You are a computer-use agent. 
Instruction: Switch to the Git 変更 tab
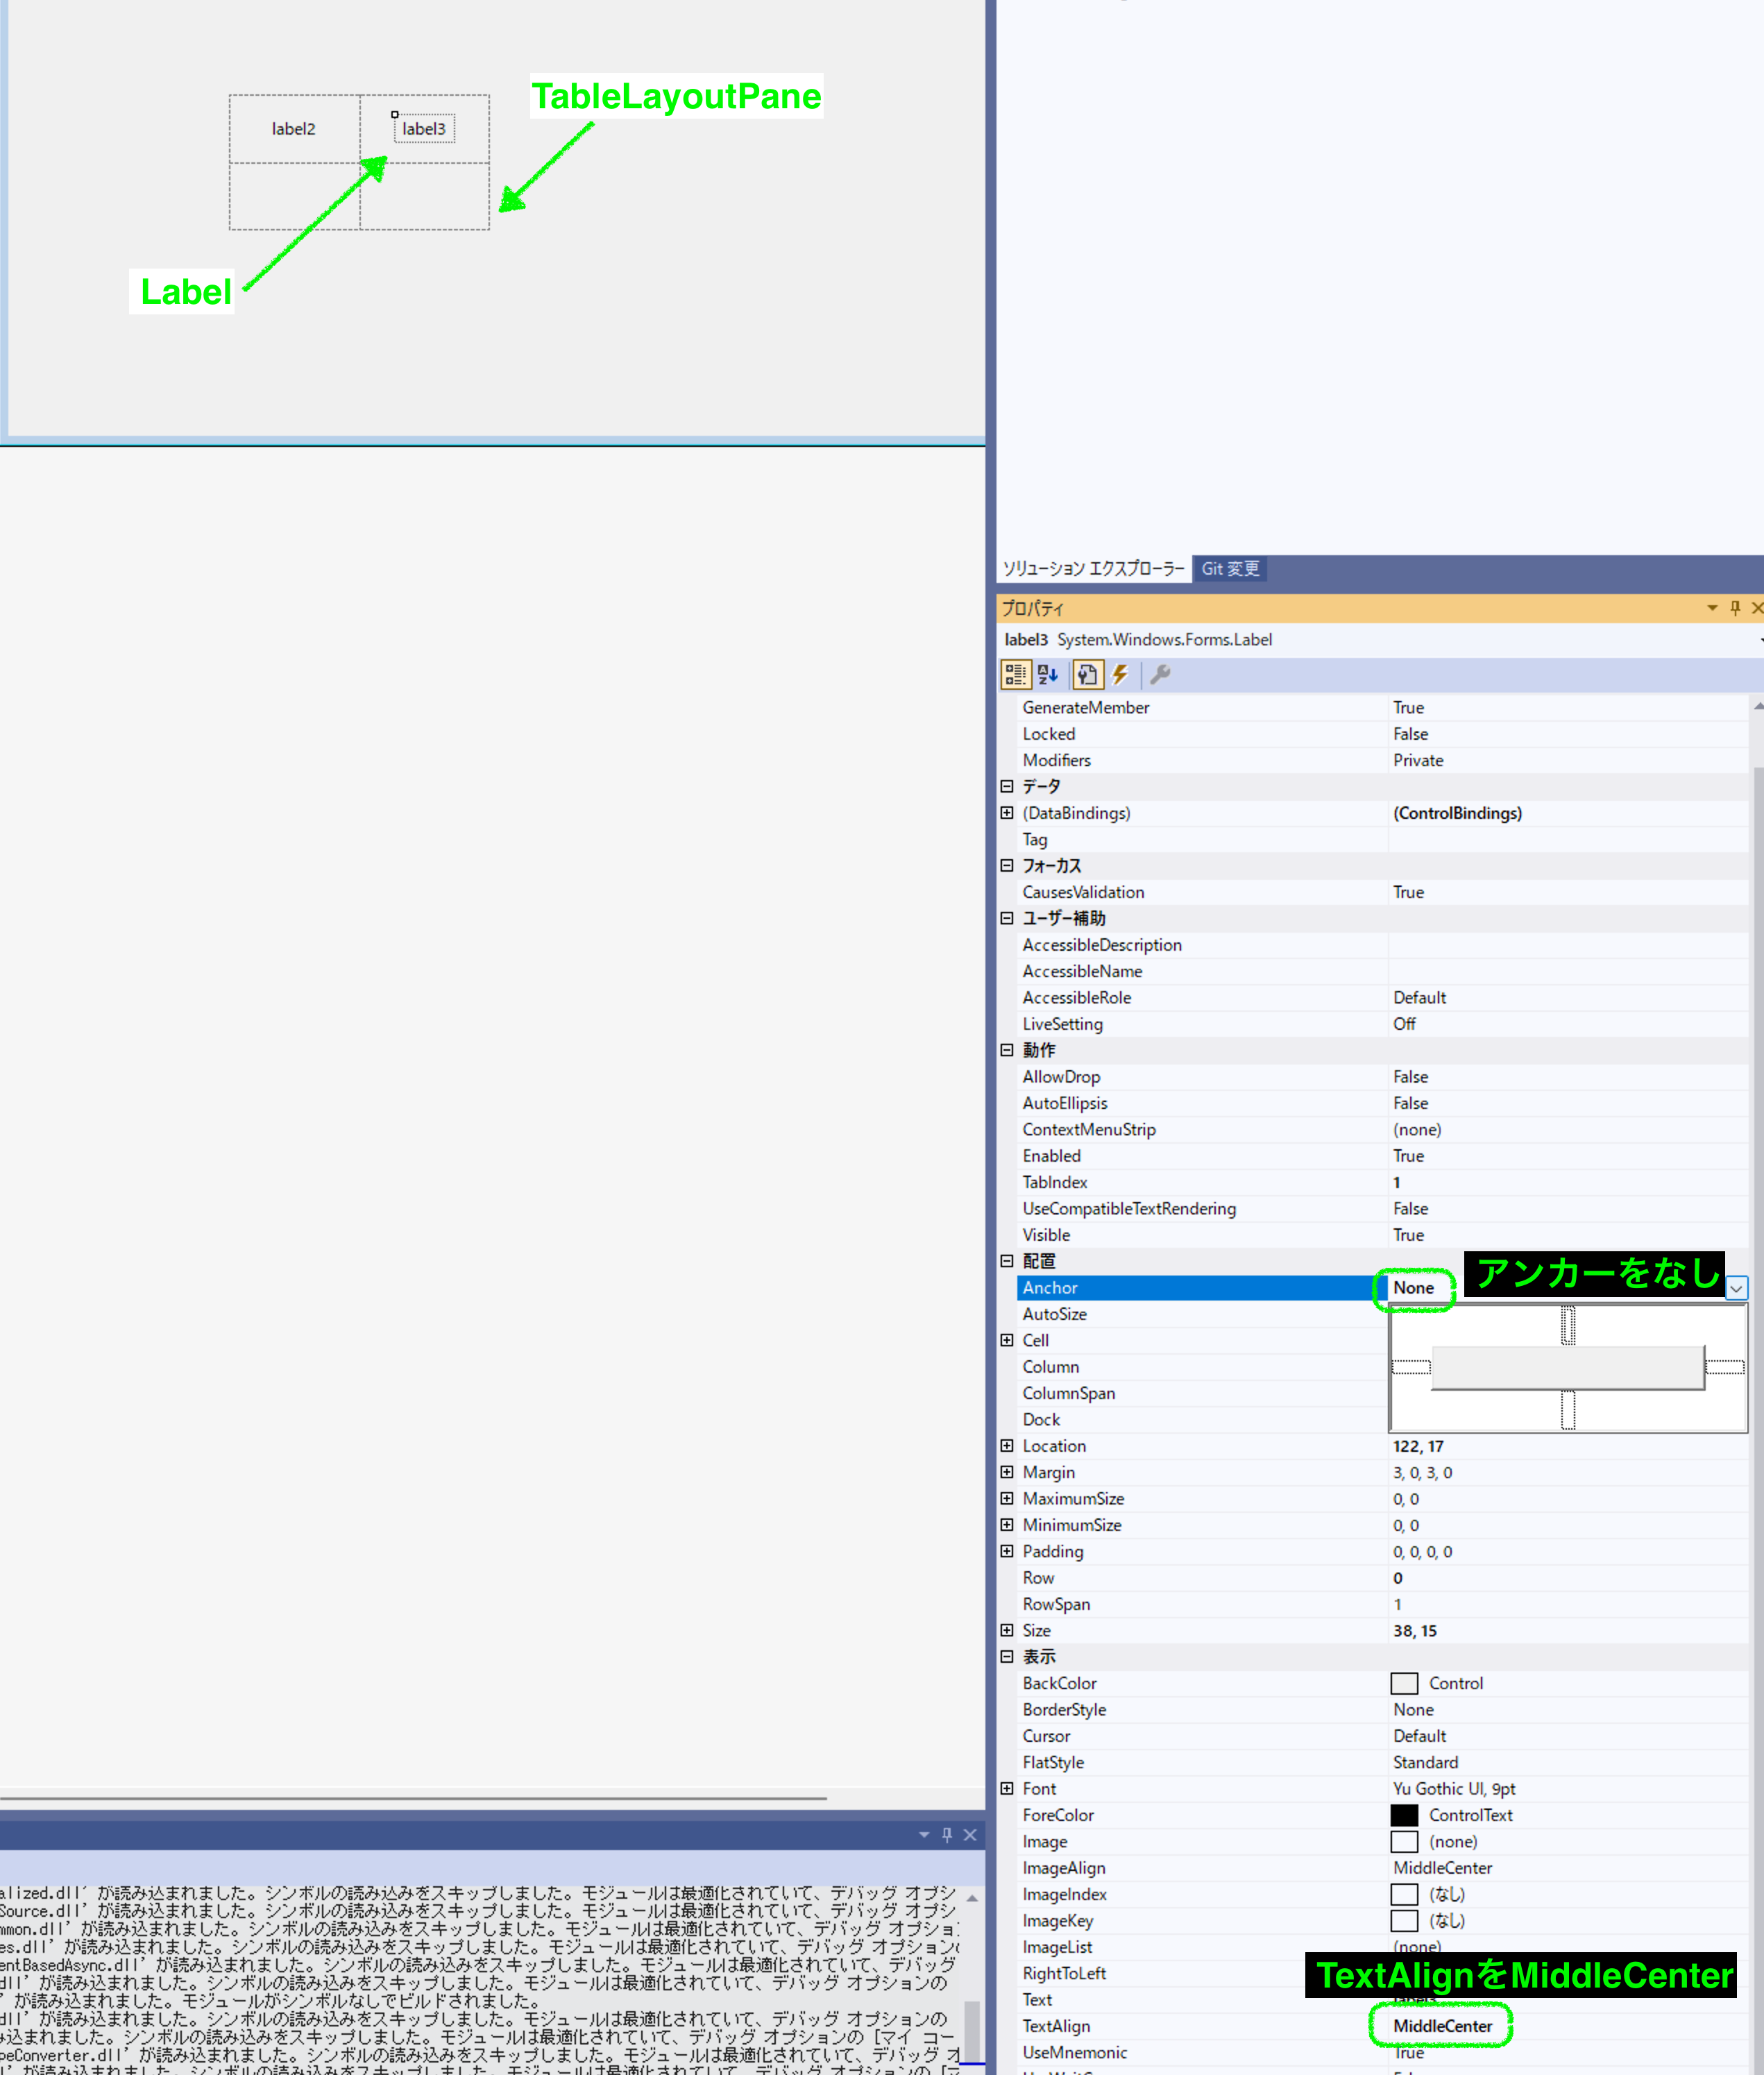(x=1230, y=568)
